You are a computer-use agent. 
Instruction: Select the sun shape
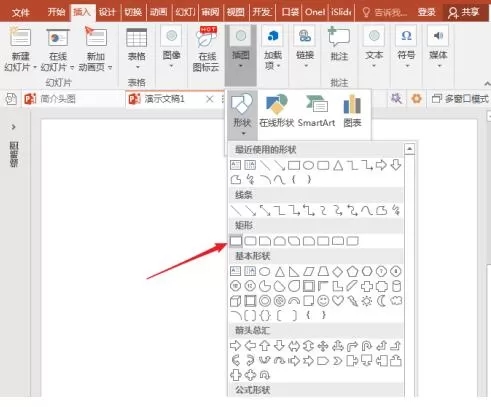367,301
